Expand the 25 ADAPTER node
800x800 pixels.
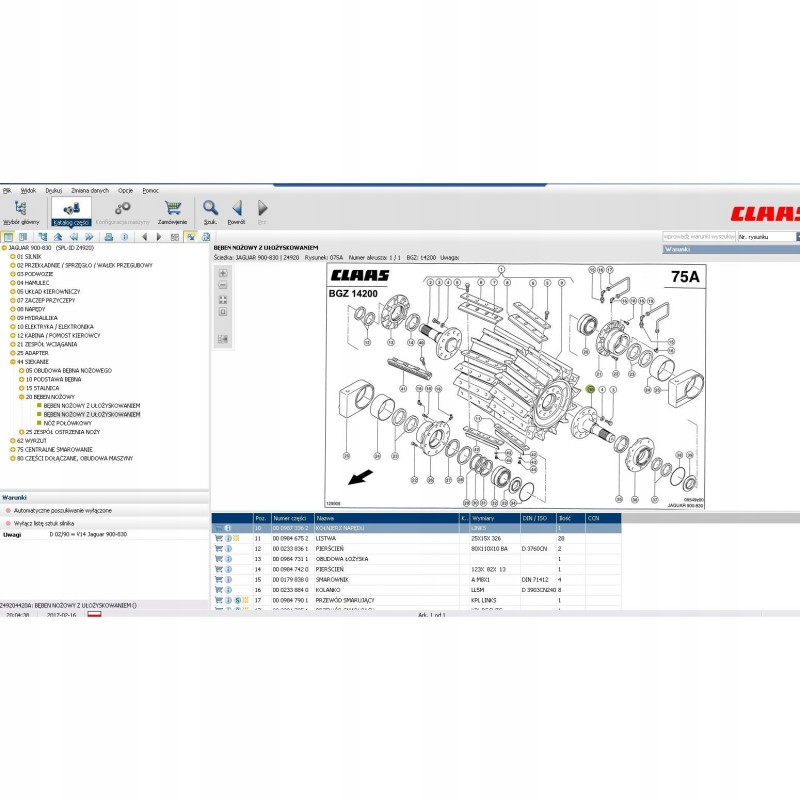pyautogui.click(x=13, y=353)
